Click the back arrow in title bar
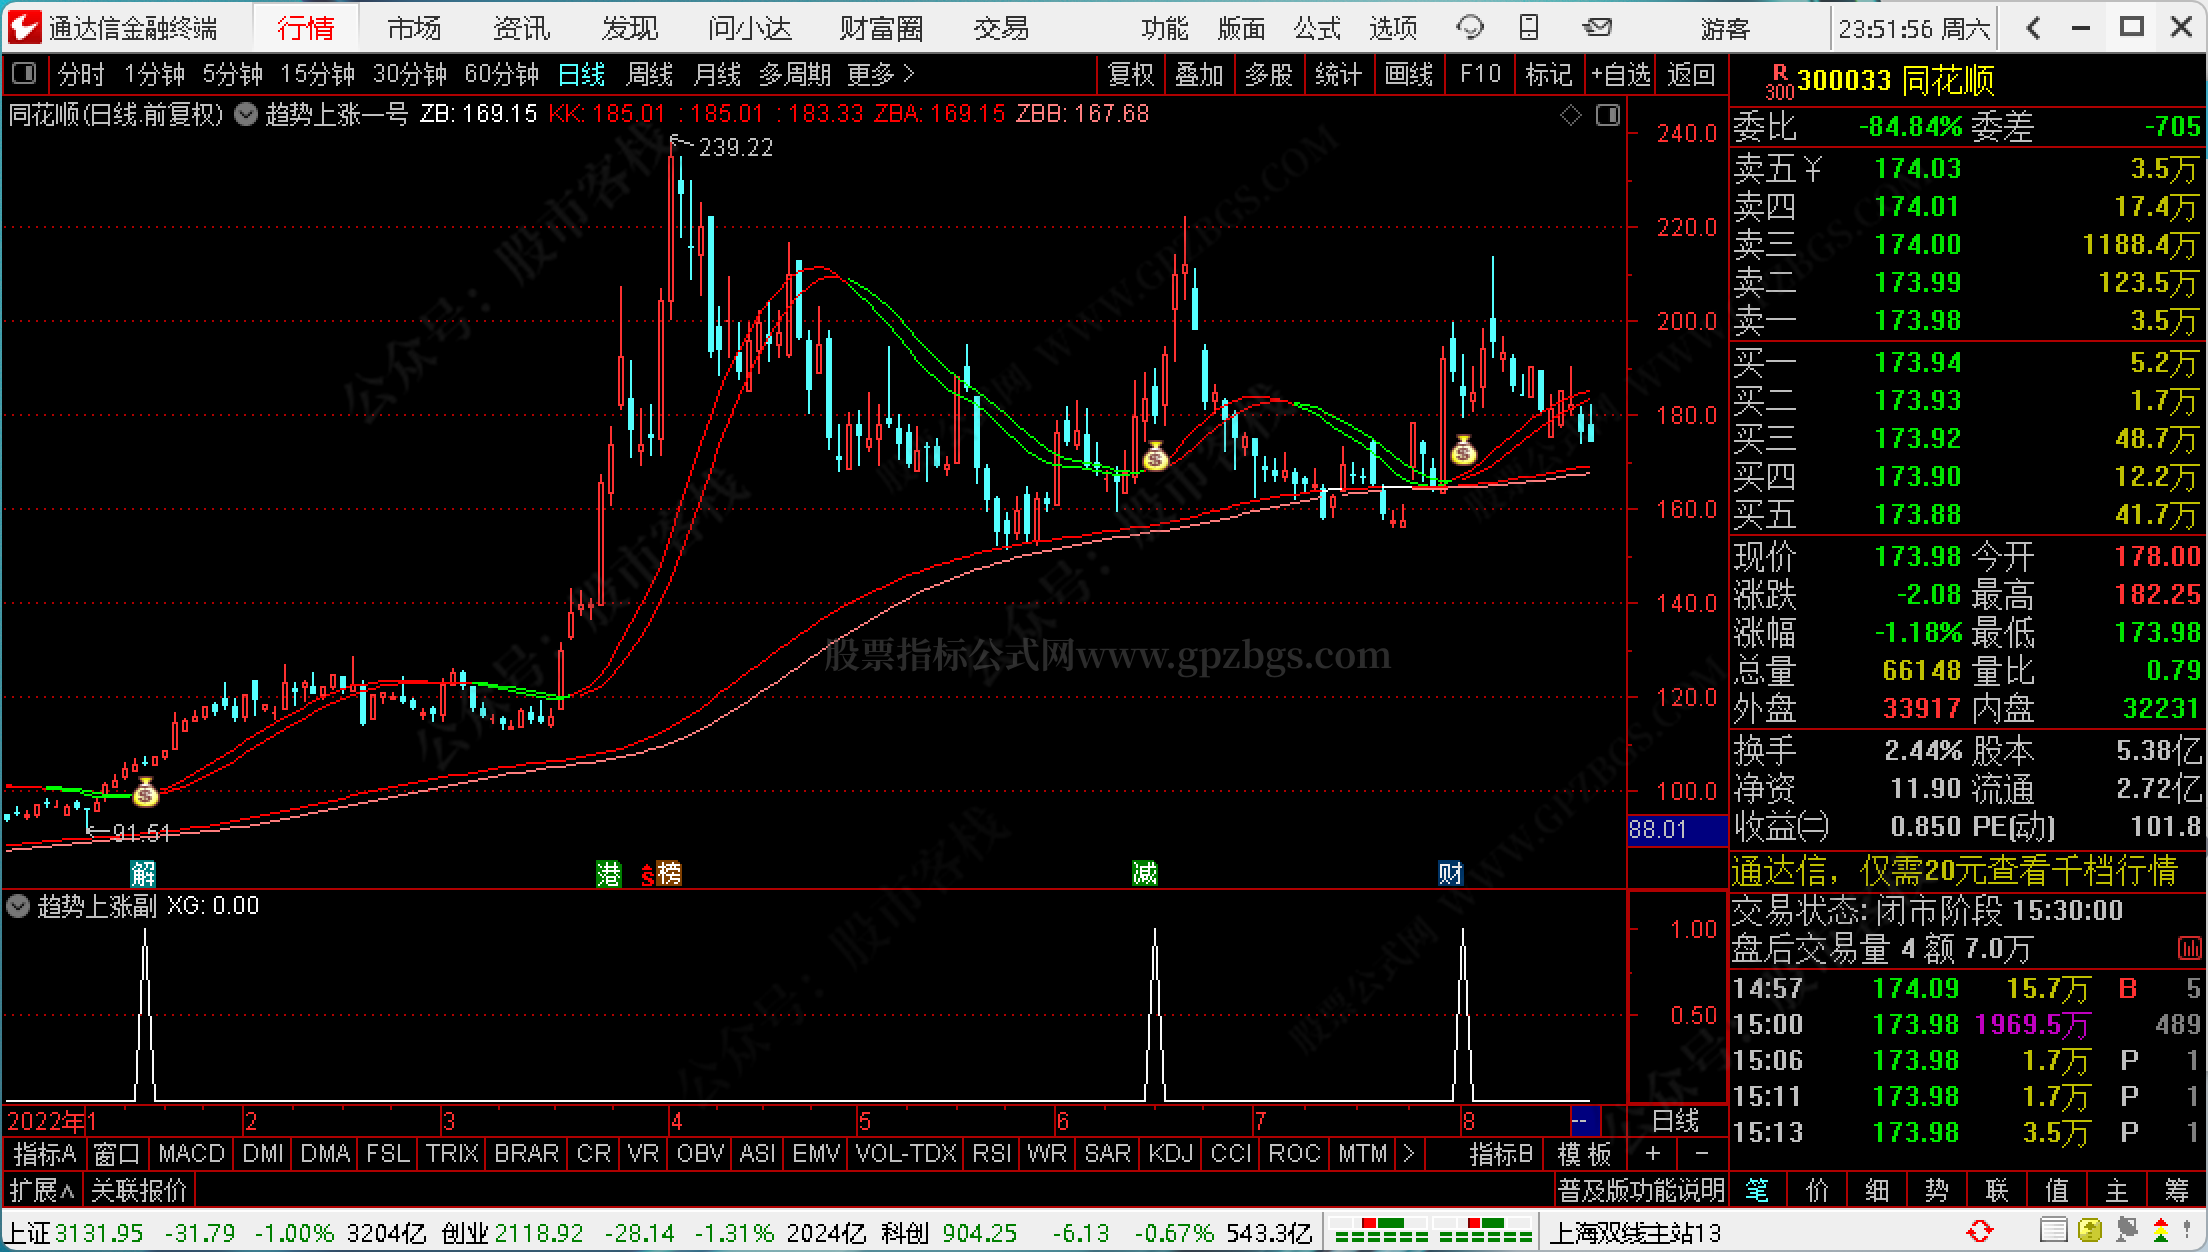 pyautogui.click(x=2033, y=28)
